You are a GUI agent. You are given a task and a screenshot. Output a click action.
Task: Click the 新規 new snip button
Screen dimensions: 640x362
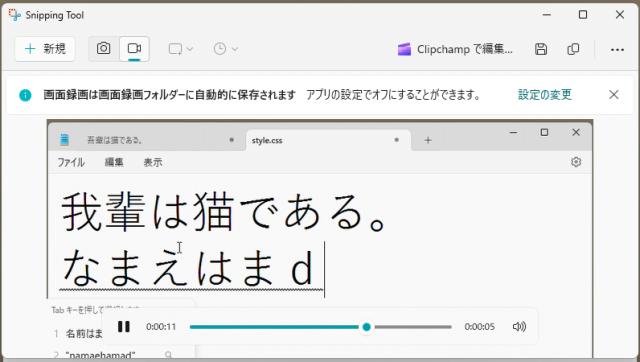[45, 49]
